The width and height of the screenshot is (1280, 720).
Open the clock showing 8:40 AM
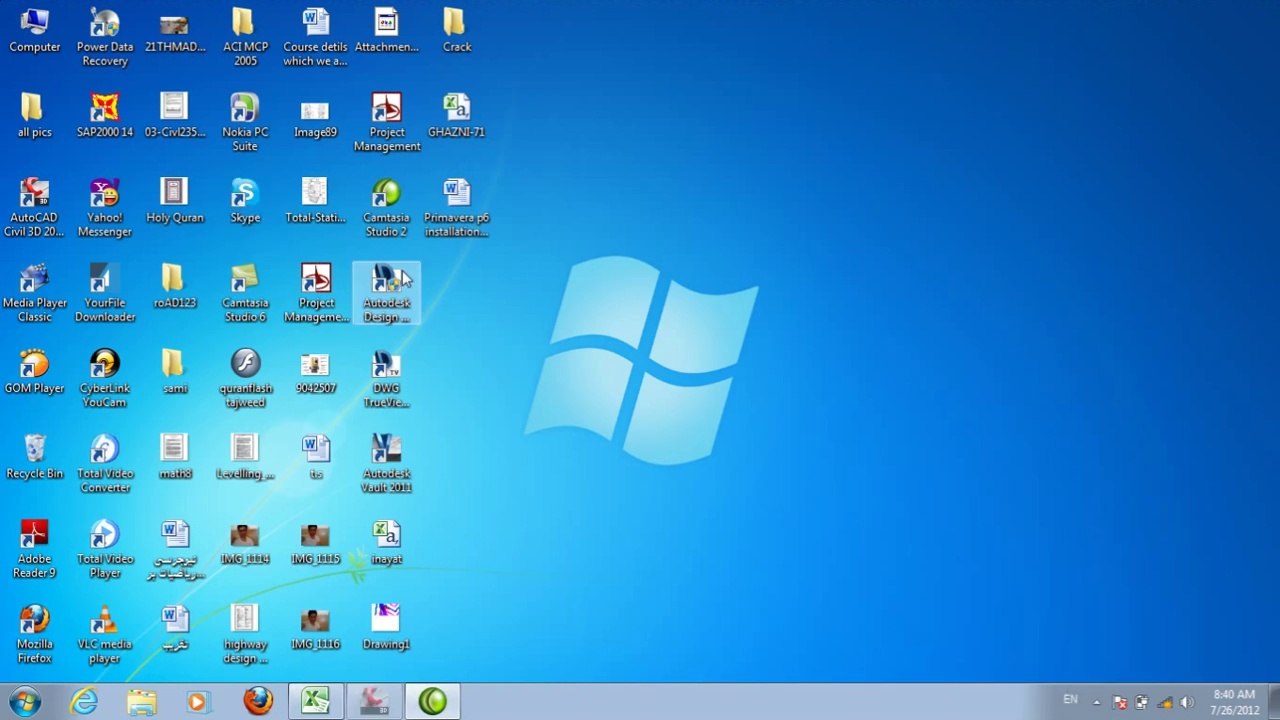click(x=1234, y=702)
